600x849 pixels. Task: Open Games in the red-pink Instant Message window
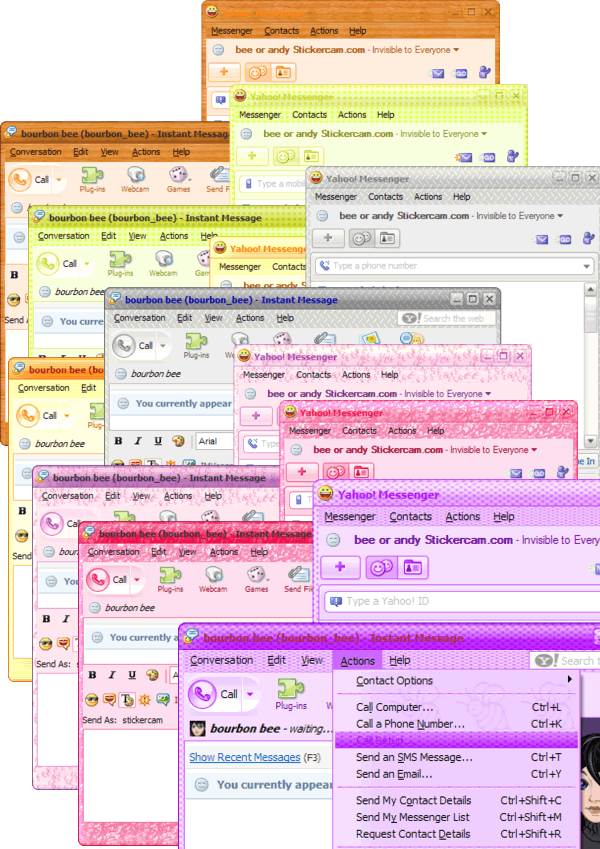[256, 579]
